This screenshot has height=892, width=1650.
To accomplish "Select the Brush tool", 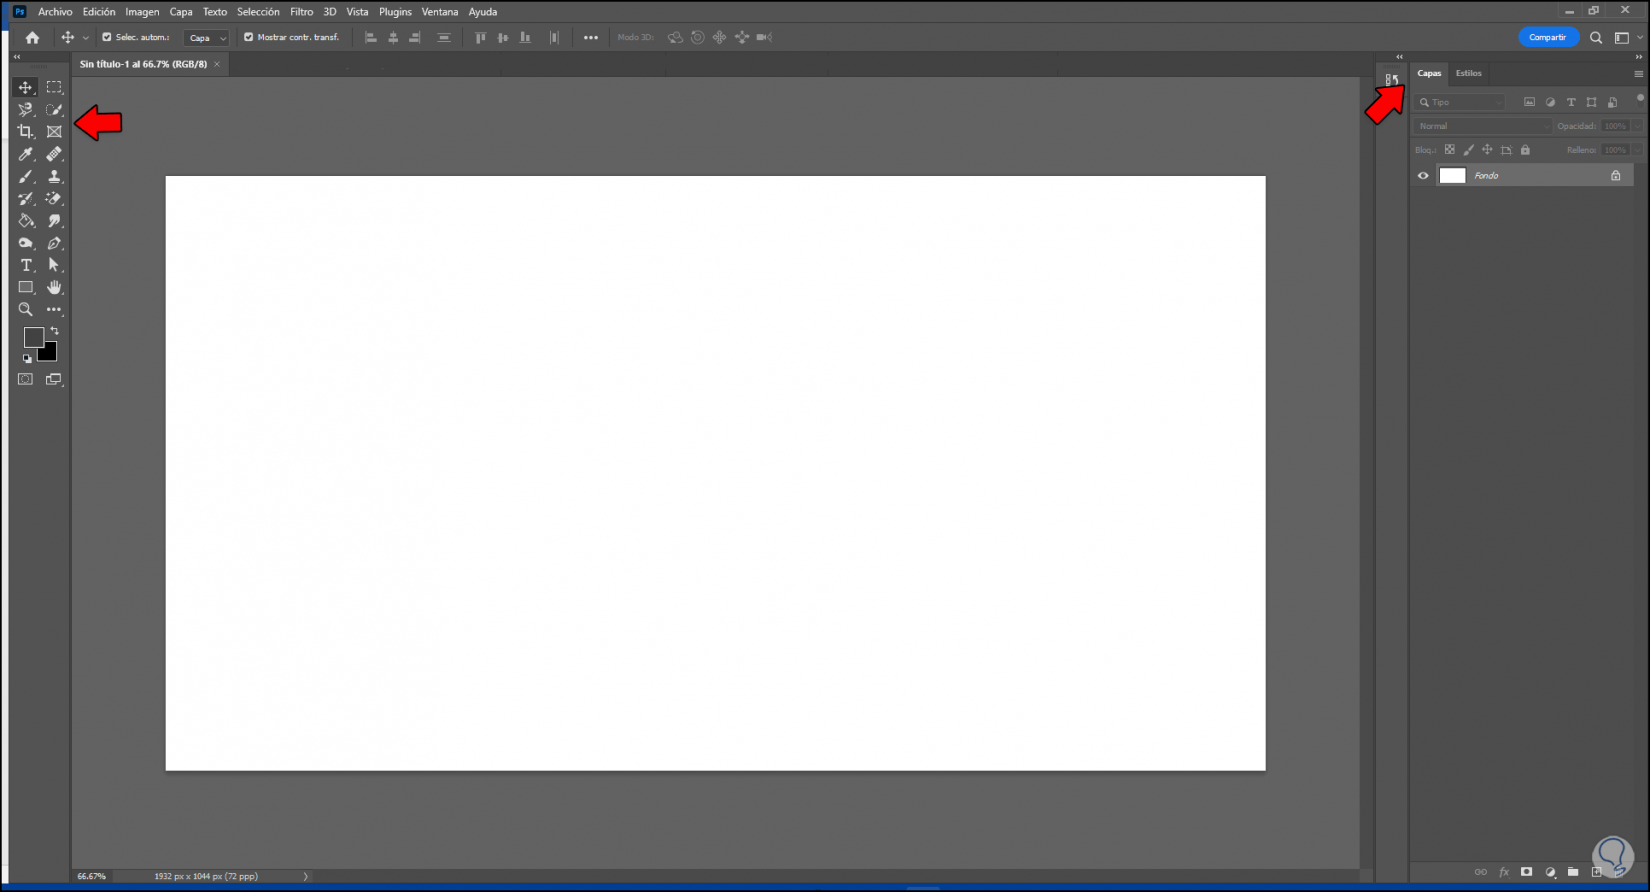I will pos(26,176).
